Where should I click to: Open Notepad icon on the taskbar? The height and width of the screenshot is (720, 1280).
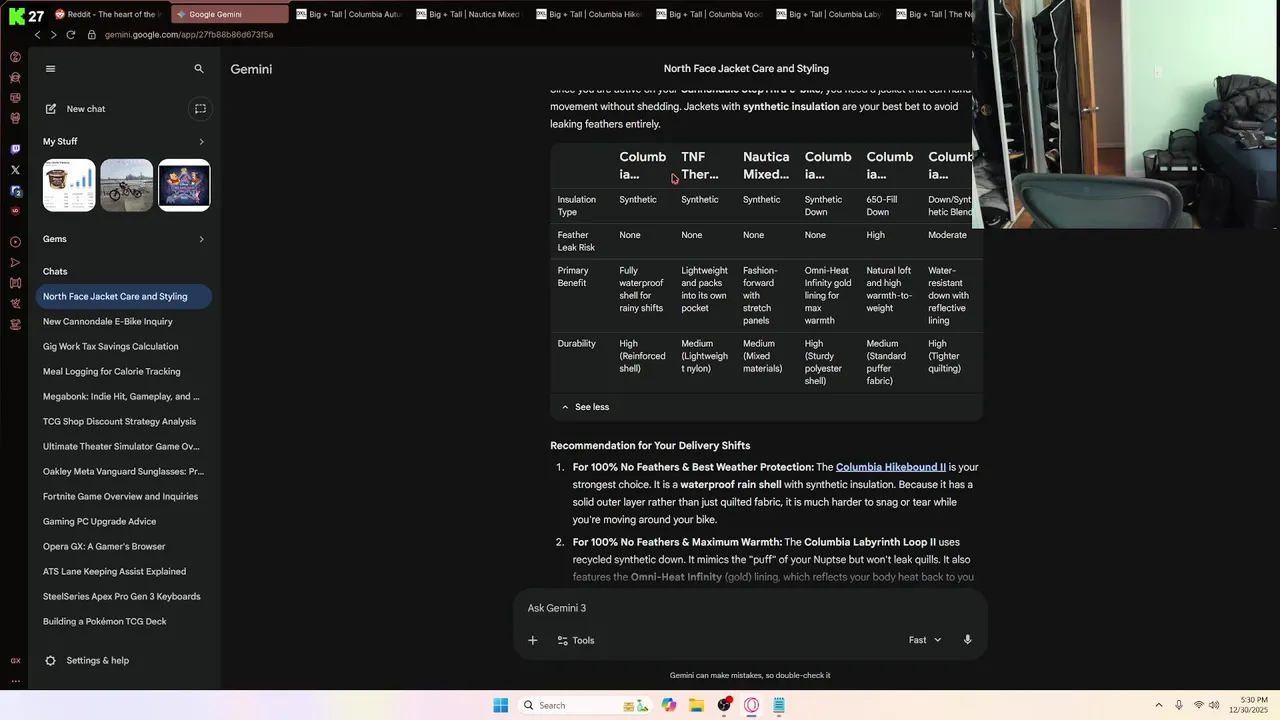pyautogui.click(x=779, y=705)
